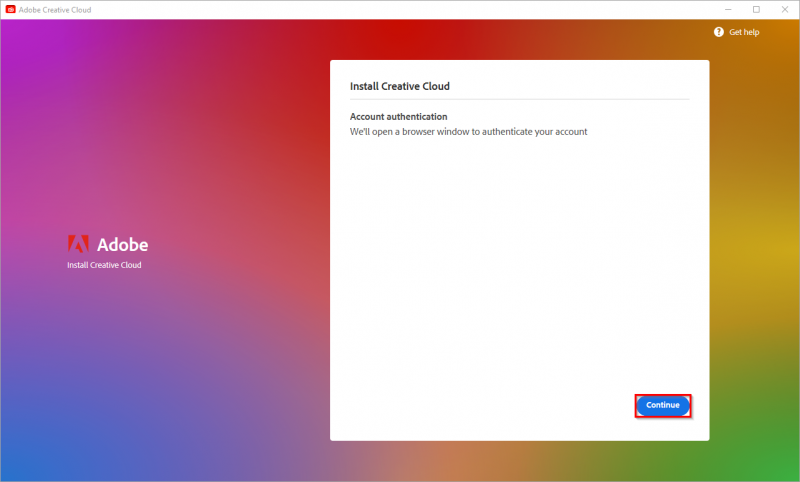The height and width of the screenshot is (482, 800).
Task: Select the 'Install Creative Cloud' card heading
Action: 399,86
